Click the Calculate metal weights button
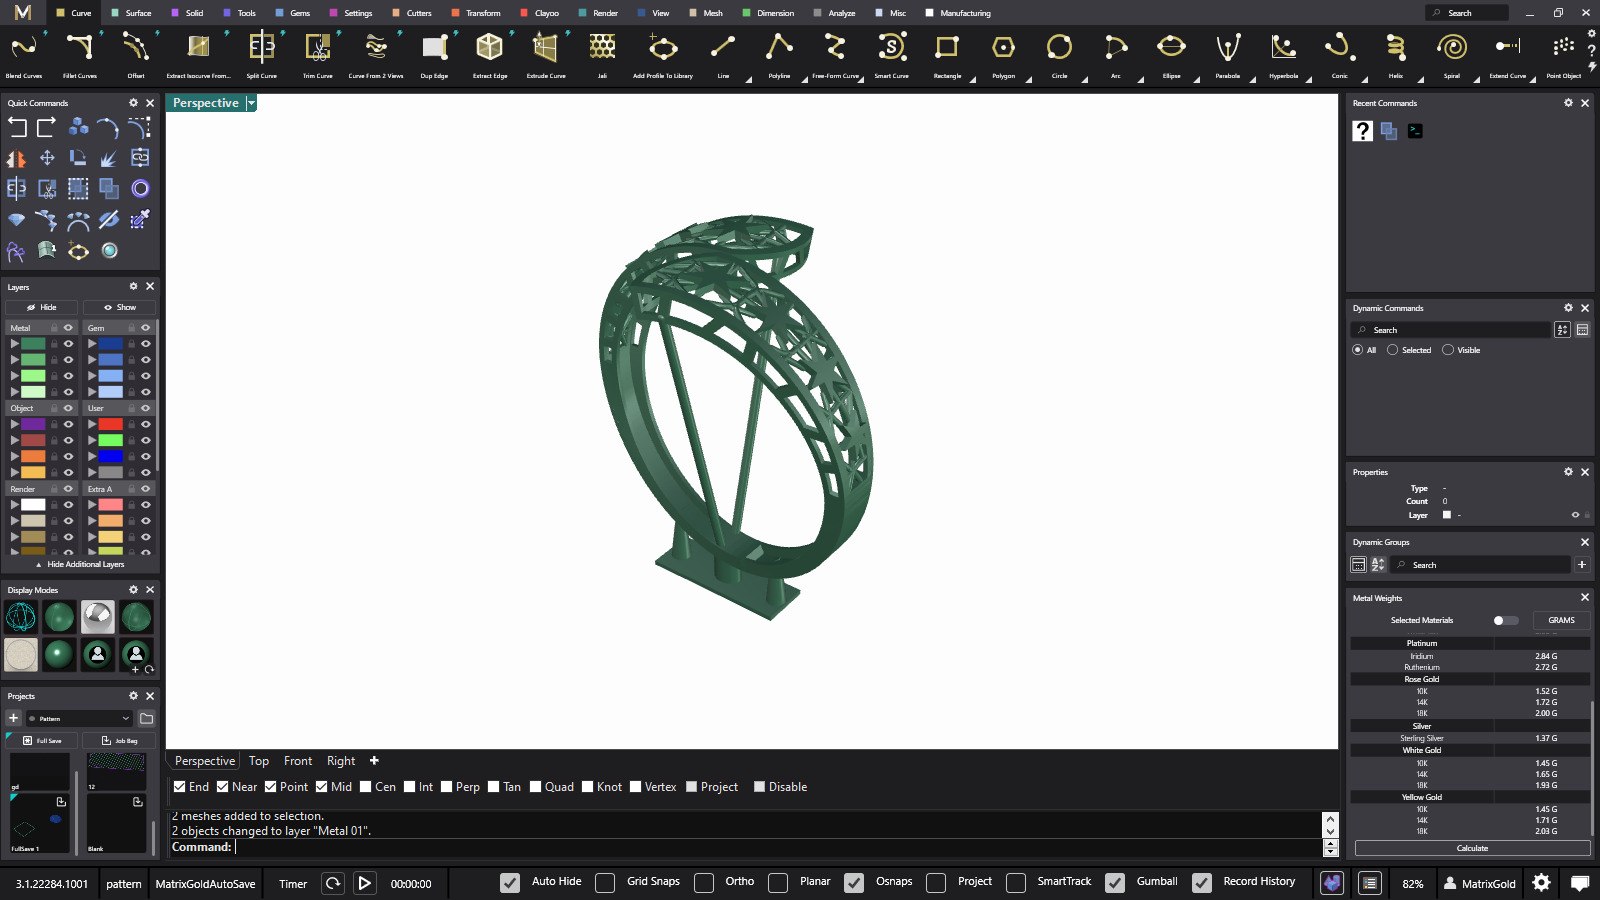 pyautogui.click(x=1472, y=848)
